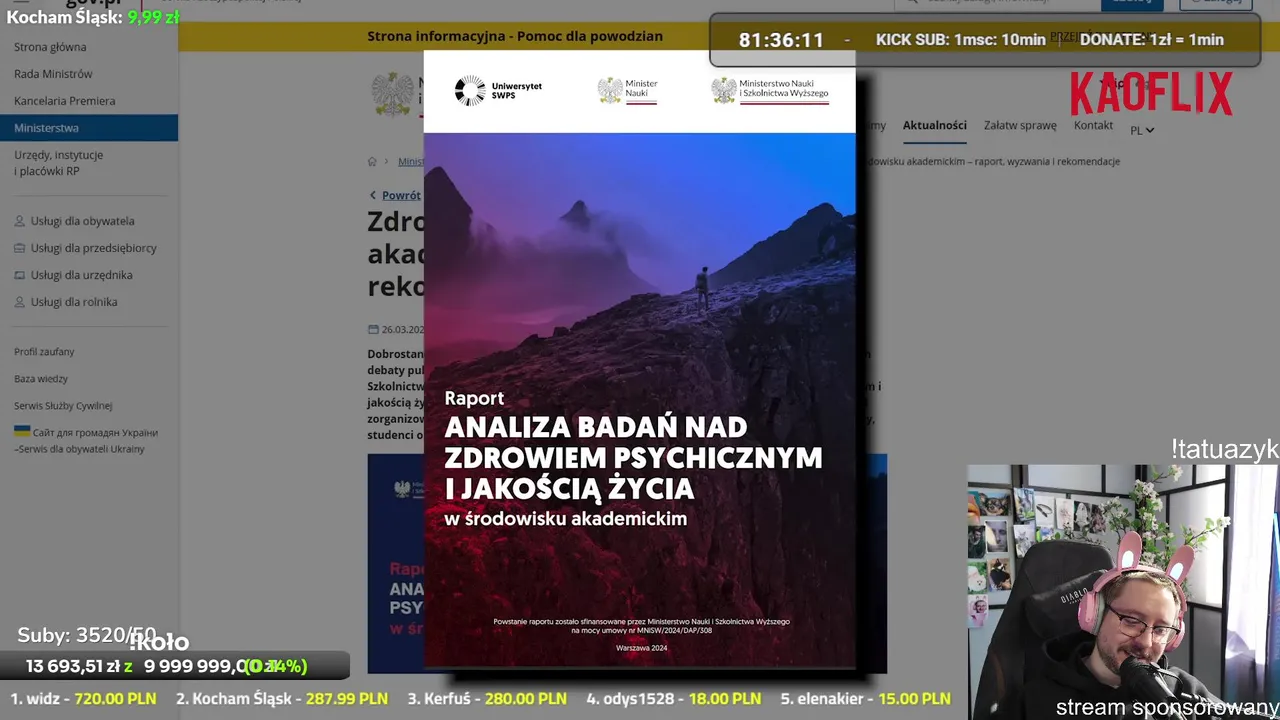This screenshot has width=1280, height=720.
Task: Select the highlighted Ministerstwa sidebar item
Action: tap(89, 128)
